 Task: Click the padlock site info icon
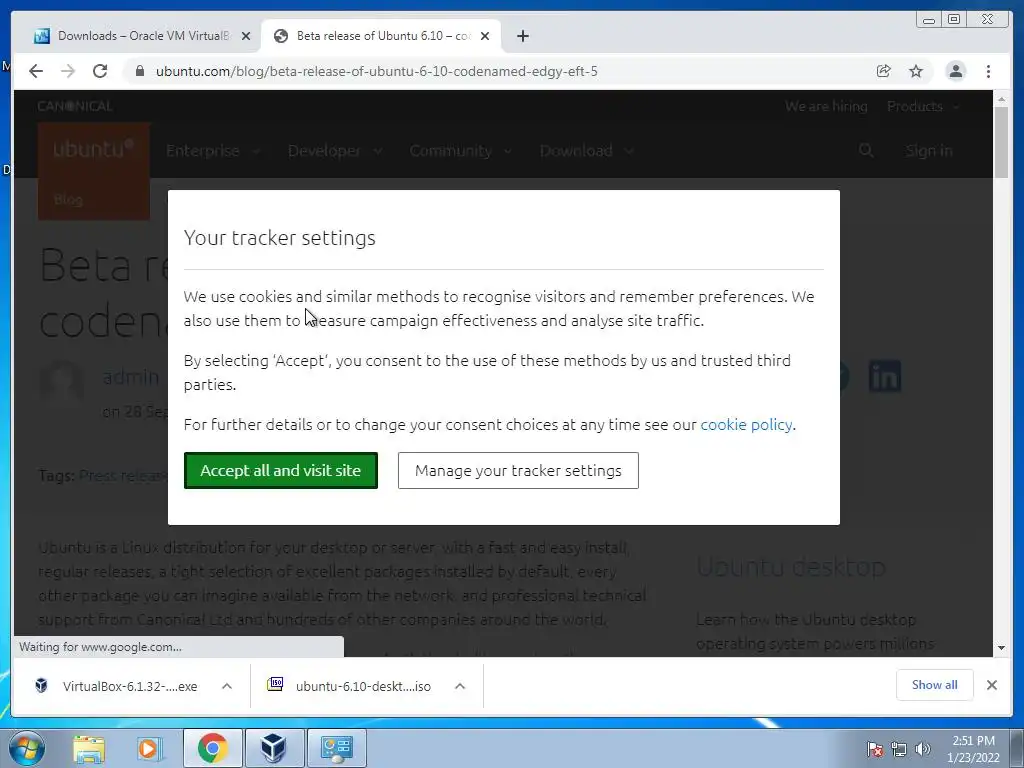[139, 71]
